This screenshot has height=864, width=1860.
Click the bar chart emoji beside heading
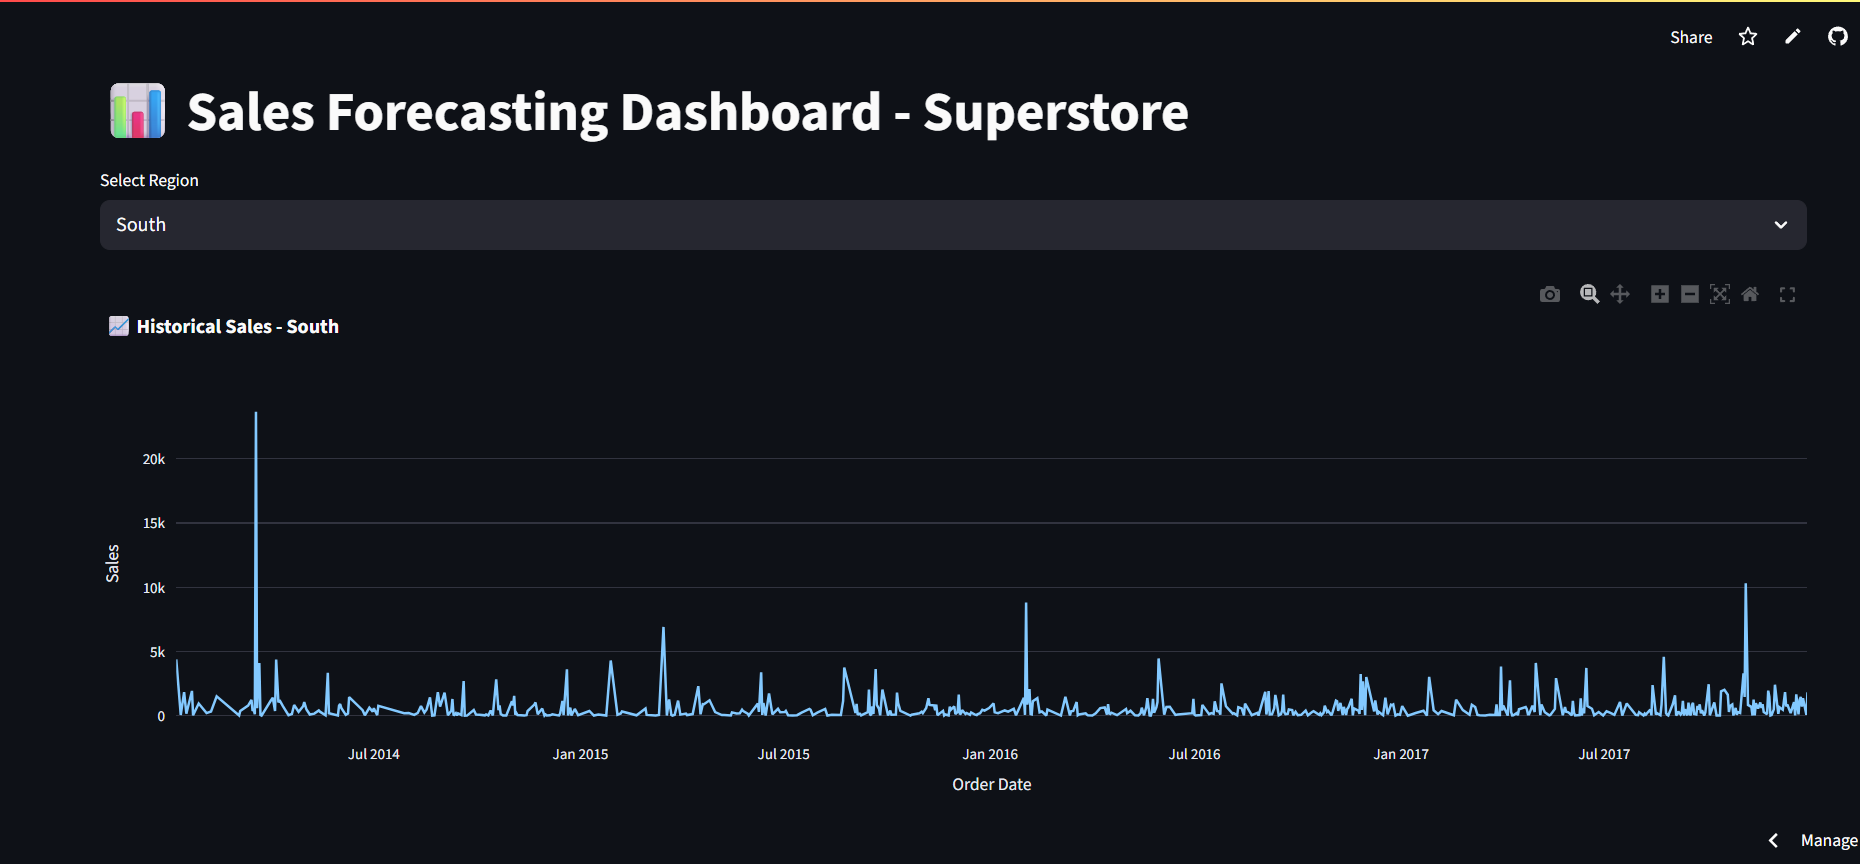coord(137,111)
